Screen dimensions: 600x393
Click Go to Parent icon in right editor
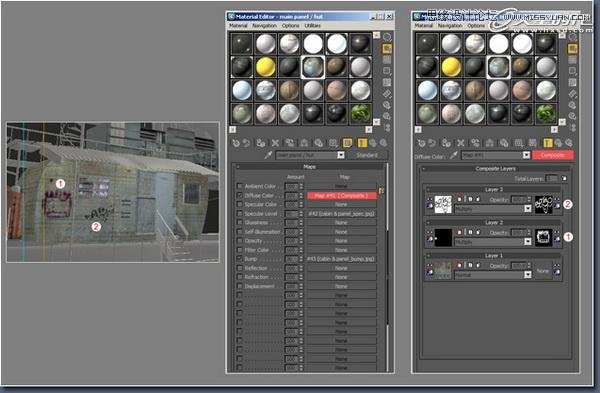click(x=558, y=143)
